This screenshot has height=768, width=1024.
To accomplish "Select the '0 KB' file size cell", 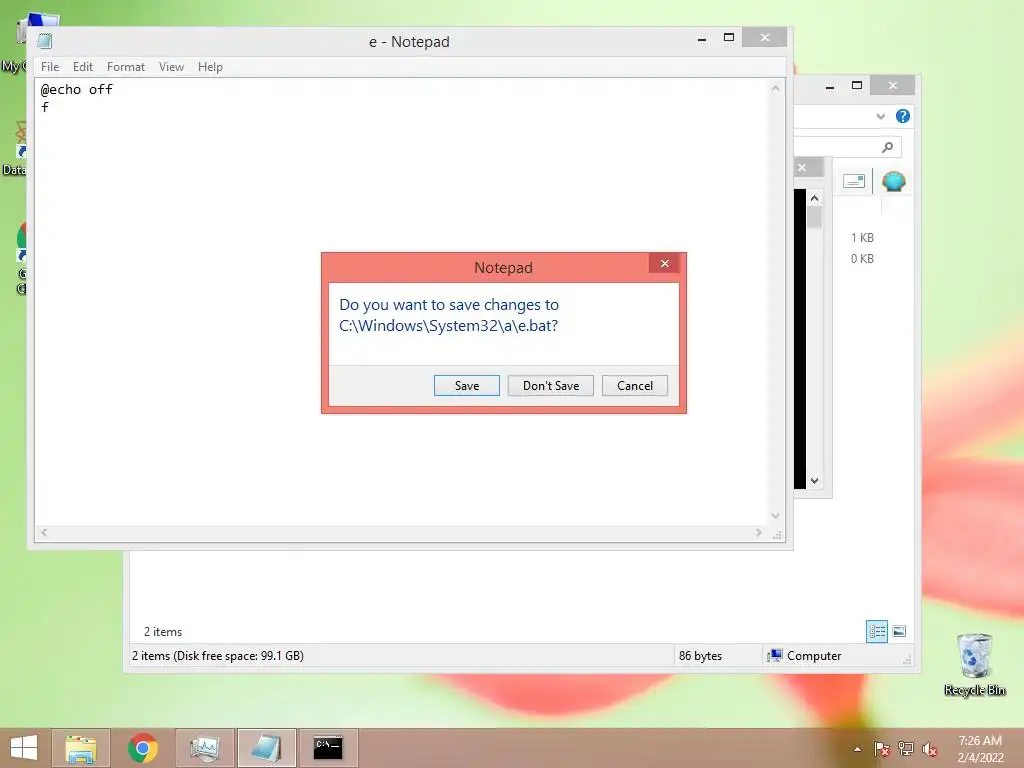I will 862,259.
